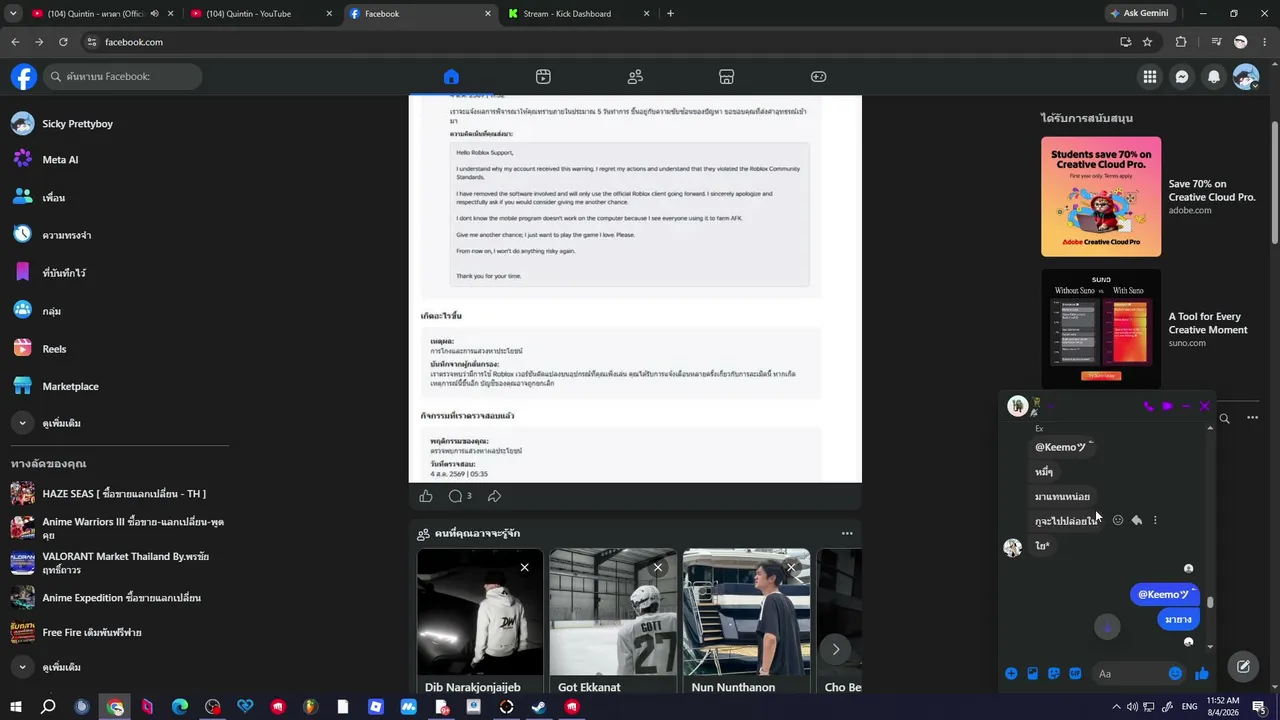
Task: Open the Facebook menu grid icon
Action: (1150, 77)
